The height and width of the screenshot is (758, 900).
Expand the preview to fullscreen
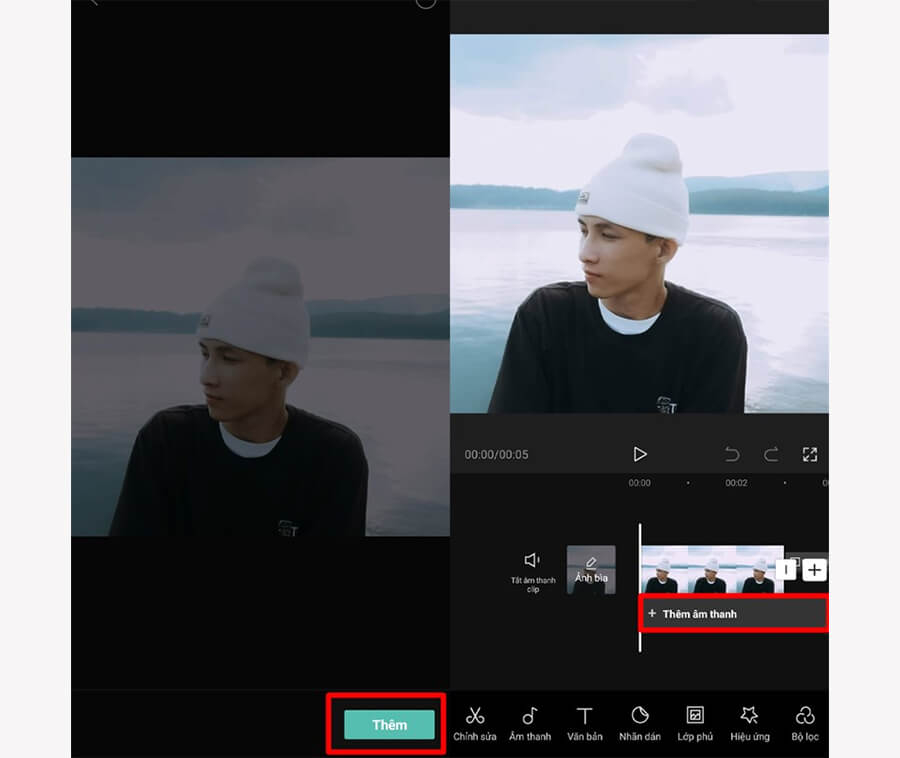[x=809, y=453]
